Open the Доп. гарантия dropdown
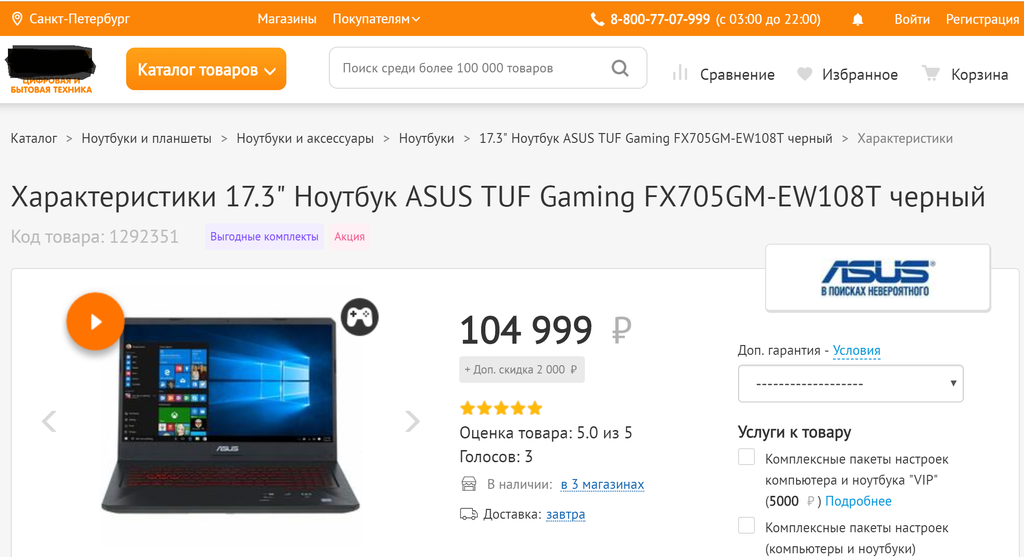The height and width of the screenshot is (557, 1024). click(850, 383)
